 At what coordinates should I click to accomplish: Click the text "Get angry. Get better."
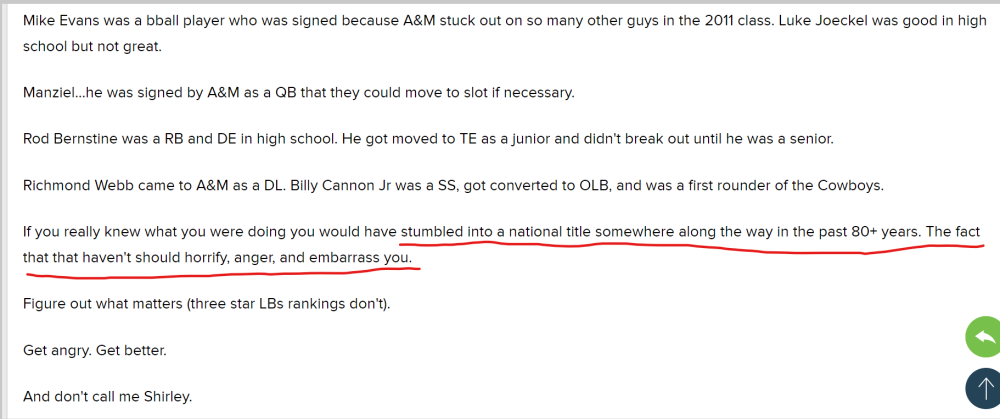(x=94, y=350)
